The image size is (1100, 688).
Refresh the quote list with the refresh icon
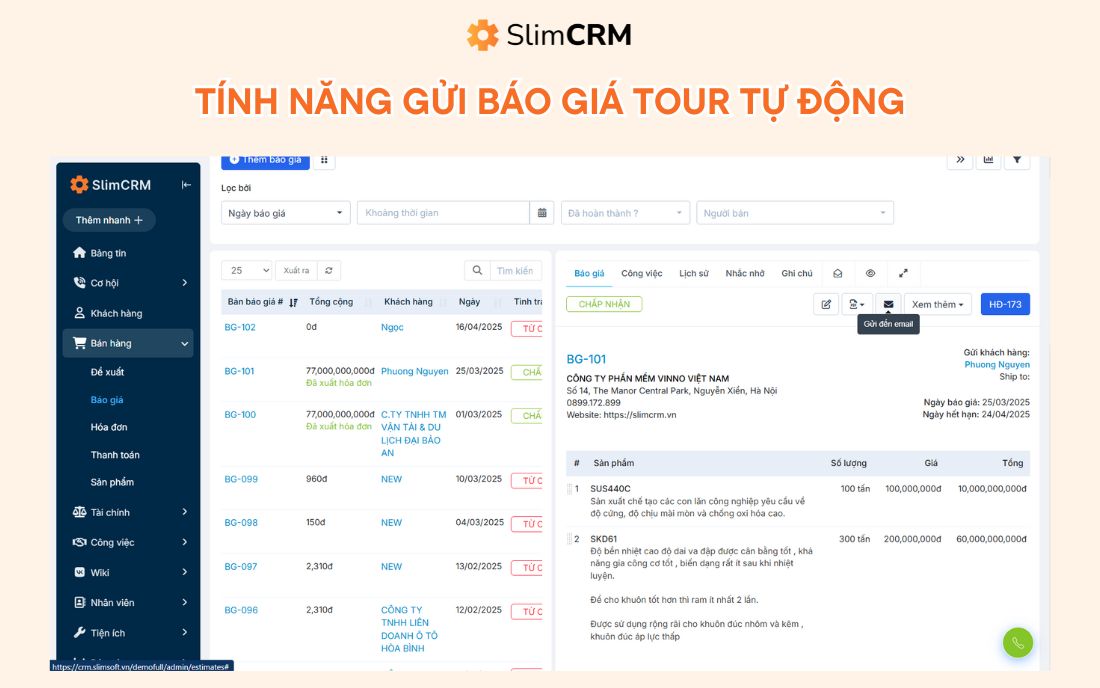(328, 270)
